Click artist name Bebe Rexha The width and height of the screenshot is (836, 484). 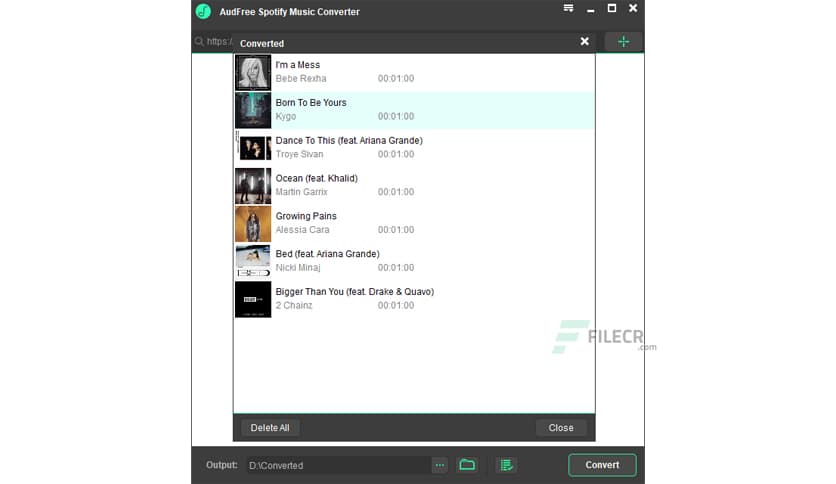[301, 78]
